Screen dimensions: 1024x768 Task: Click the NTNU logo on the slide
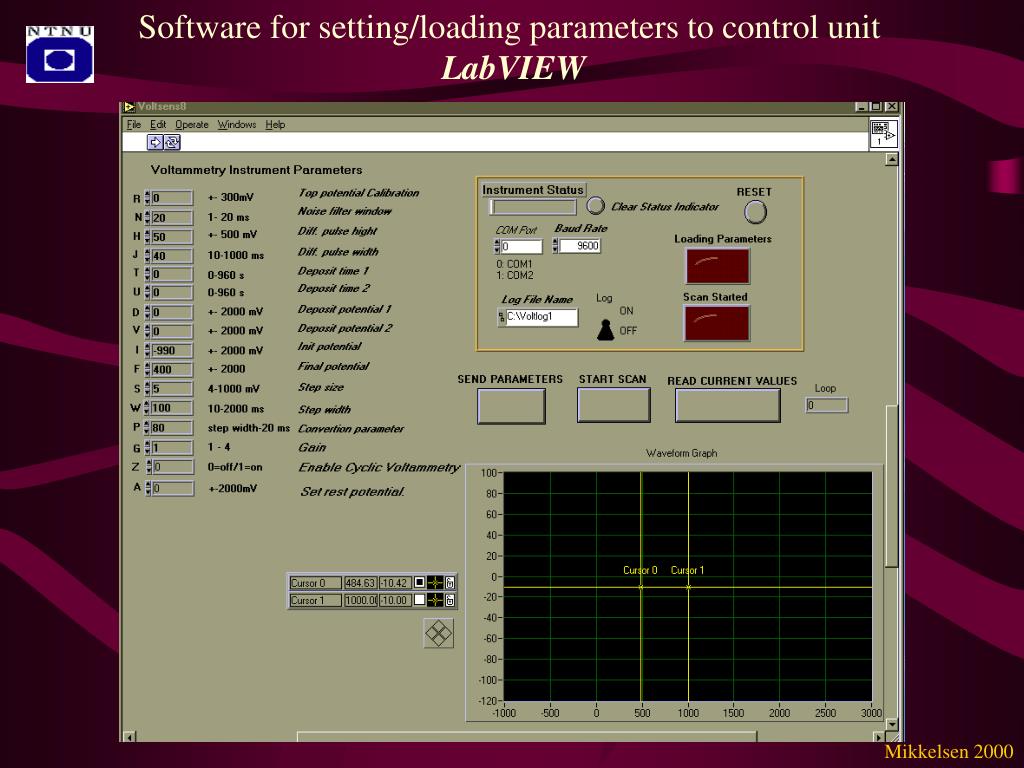tap(59, 54)
